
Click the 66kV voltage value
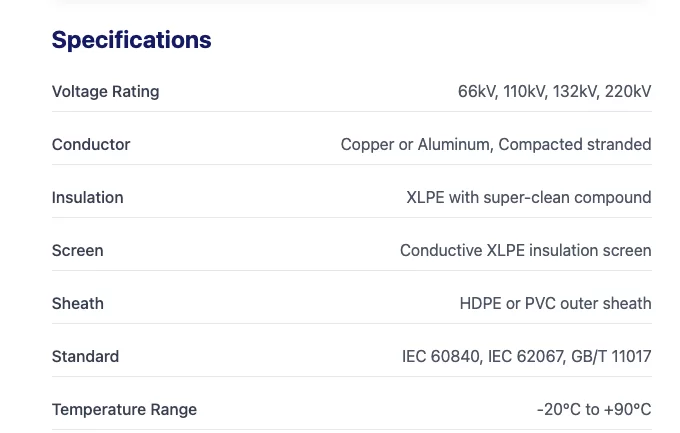click(476, 92)
